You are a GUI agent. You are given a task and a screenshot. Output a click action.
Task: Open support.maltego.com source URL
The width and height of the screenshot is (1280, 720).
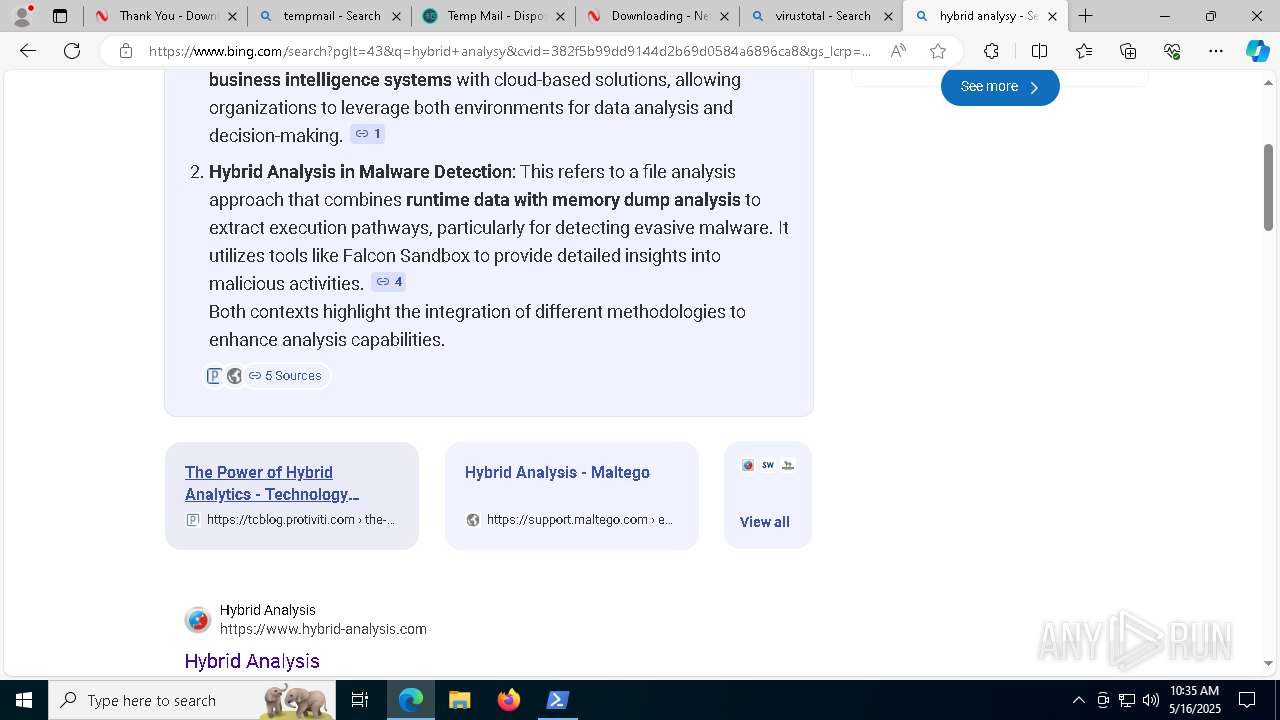tap(579, 520)
